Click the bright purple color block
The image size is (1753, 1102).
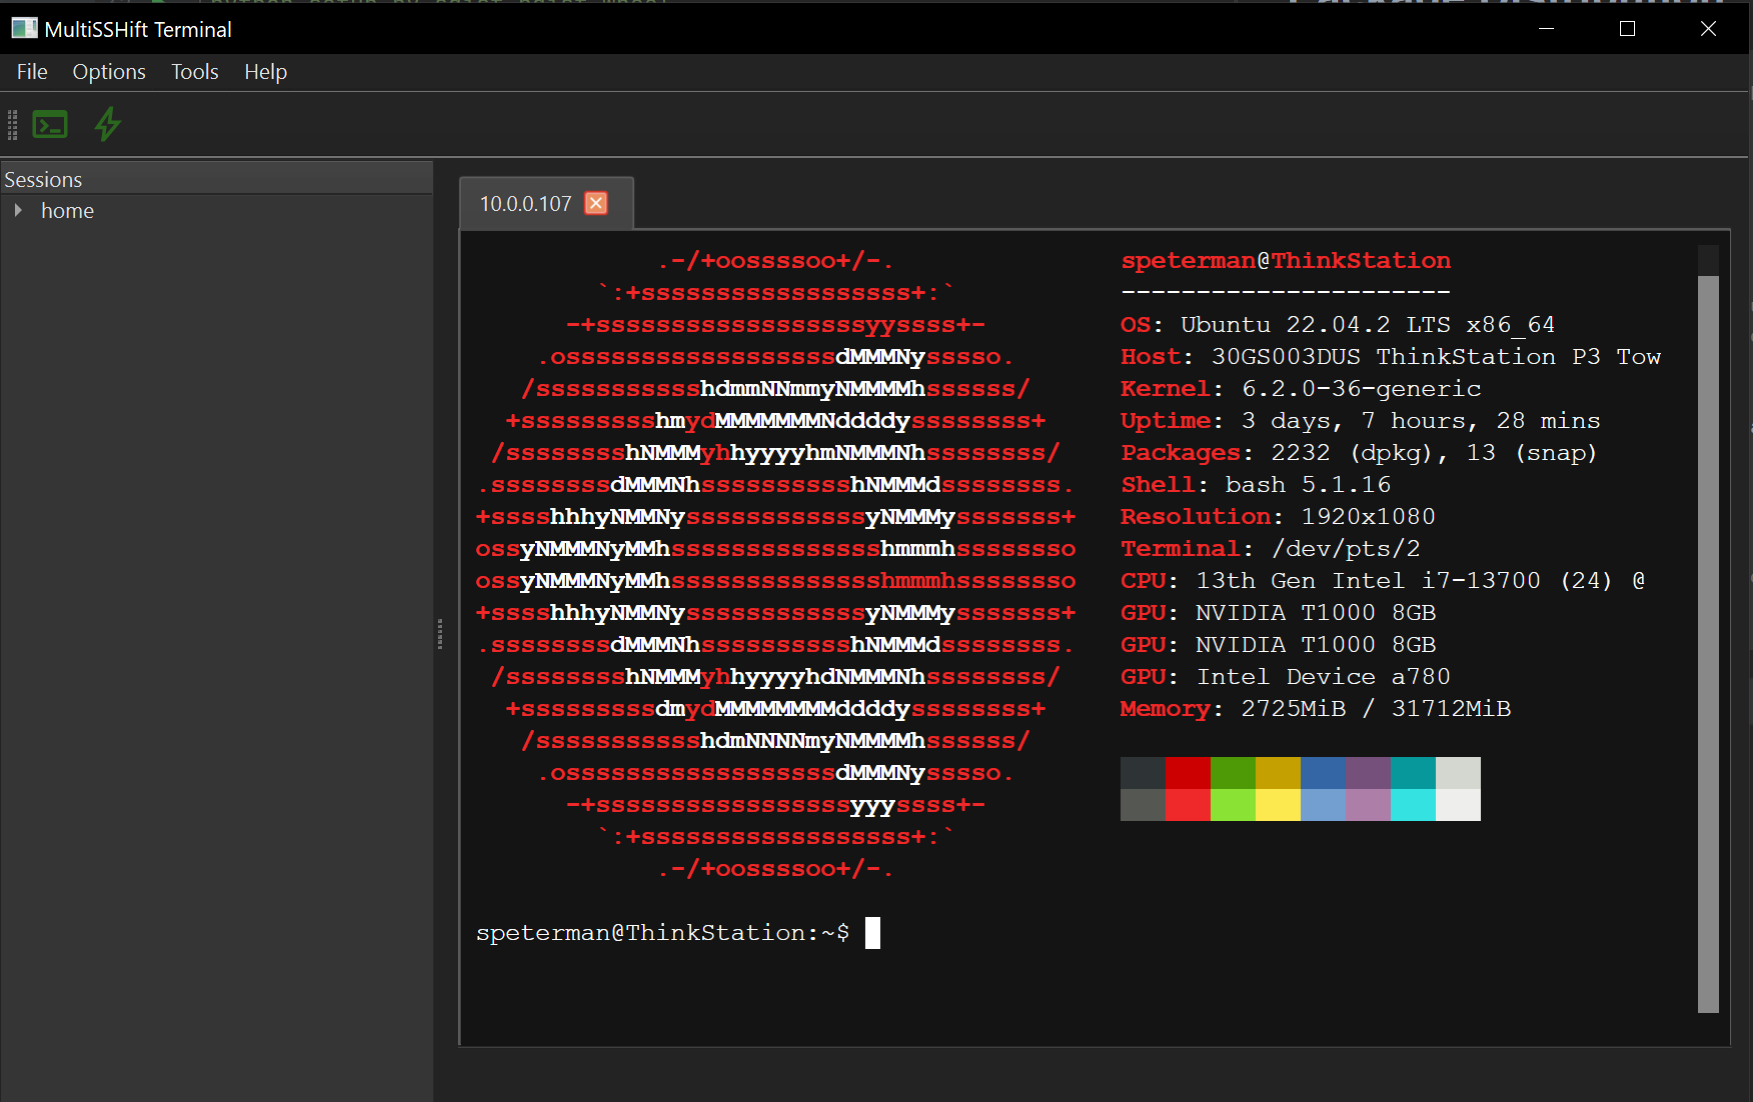tap(1368, 805)
